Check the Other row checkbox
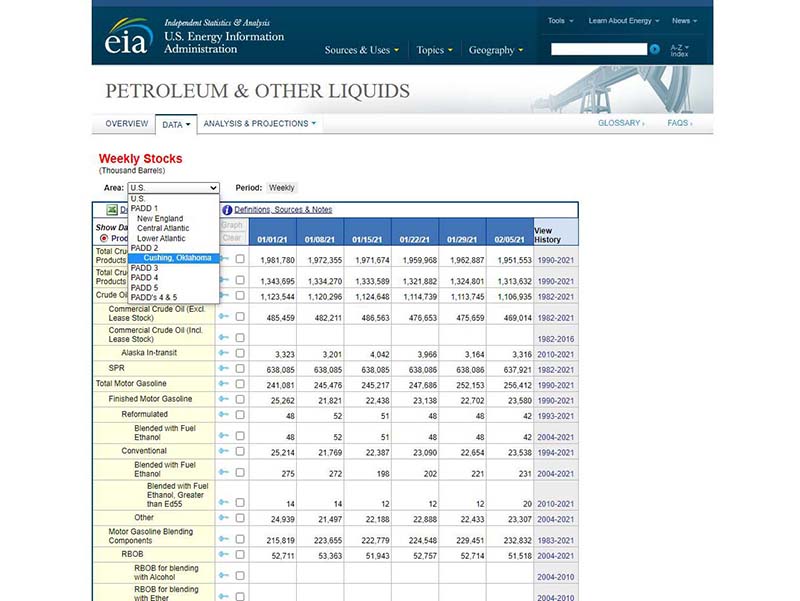Screen dimensions: 800x601 point(240,518)
